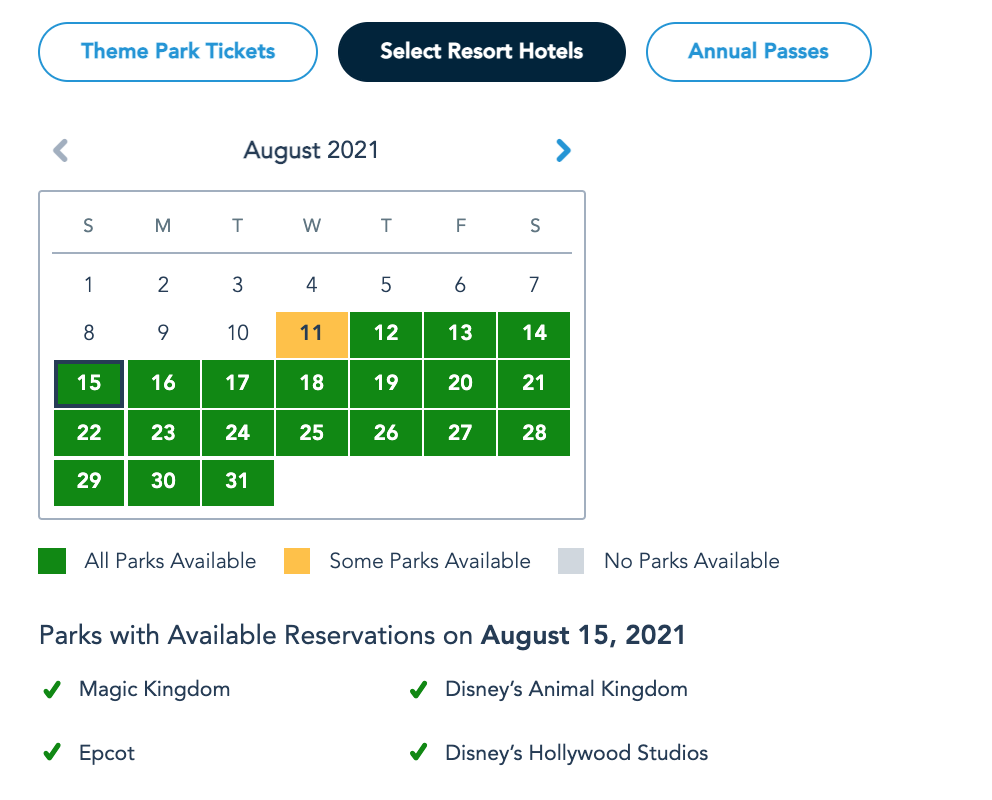Click checkmark beside Disney's Hollywood Studios
The width and height of the screenshot is (992, 800).
pyautogui.click(x=418, y=753)
